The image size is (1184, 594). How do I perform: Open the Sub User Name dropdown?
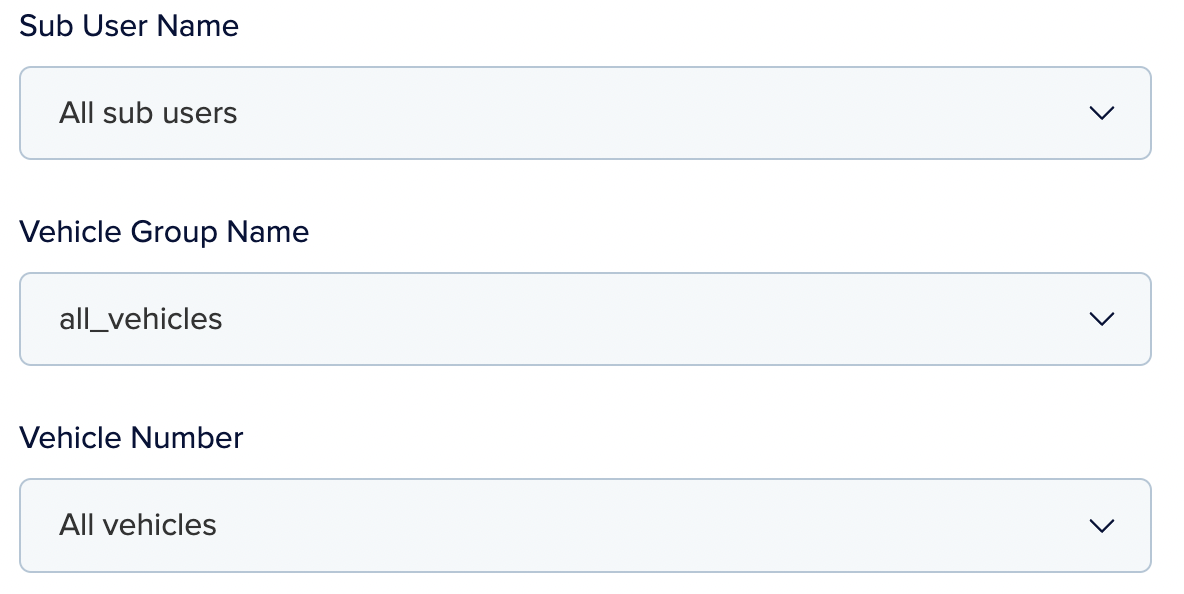point(585,113)
